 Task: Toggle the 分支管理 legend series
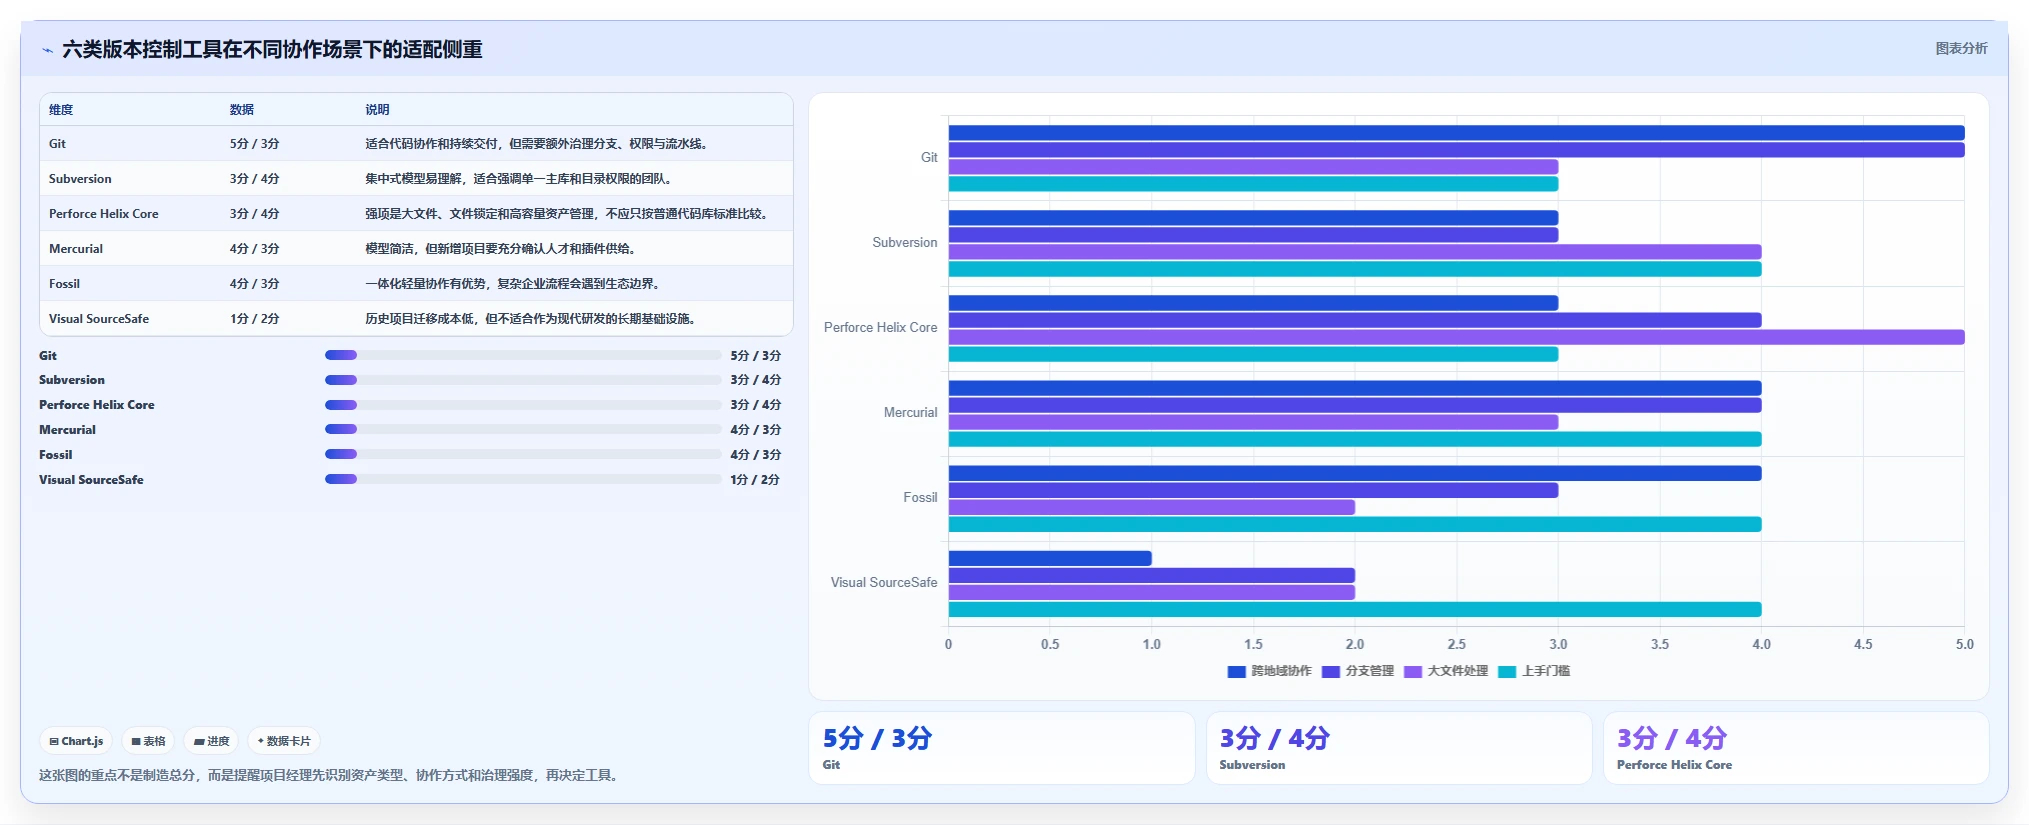tap(1358, 671)
